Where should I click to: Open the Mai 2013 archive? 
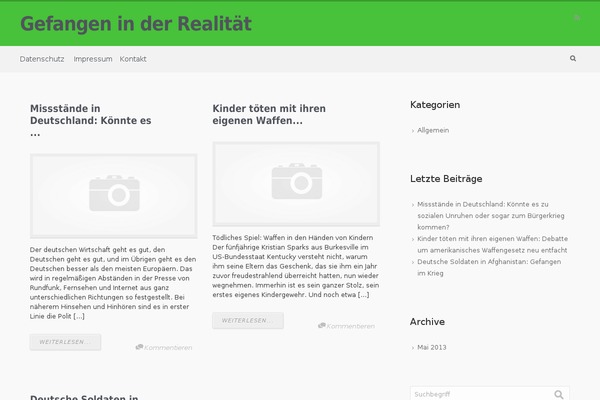pyautogui.click(x=431, y=347)
